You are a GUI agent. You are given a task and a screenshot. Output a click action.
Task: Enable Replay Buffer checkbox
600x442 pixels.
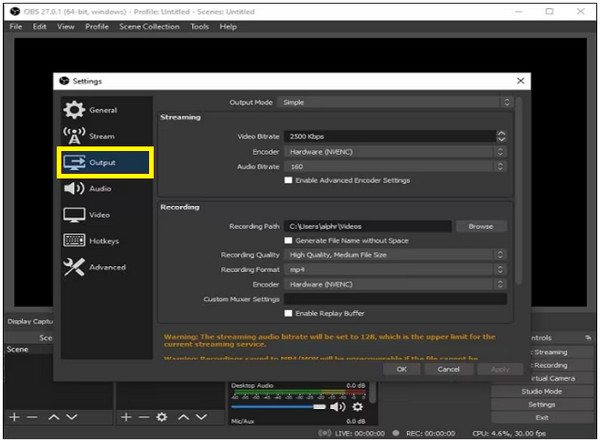pos(288,313)
